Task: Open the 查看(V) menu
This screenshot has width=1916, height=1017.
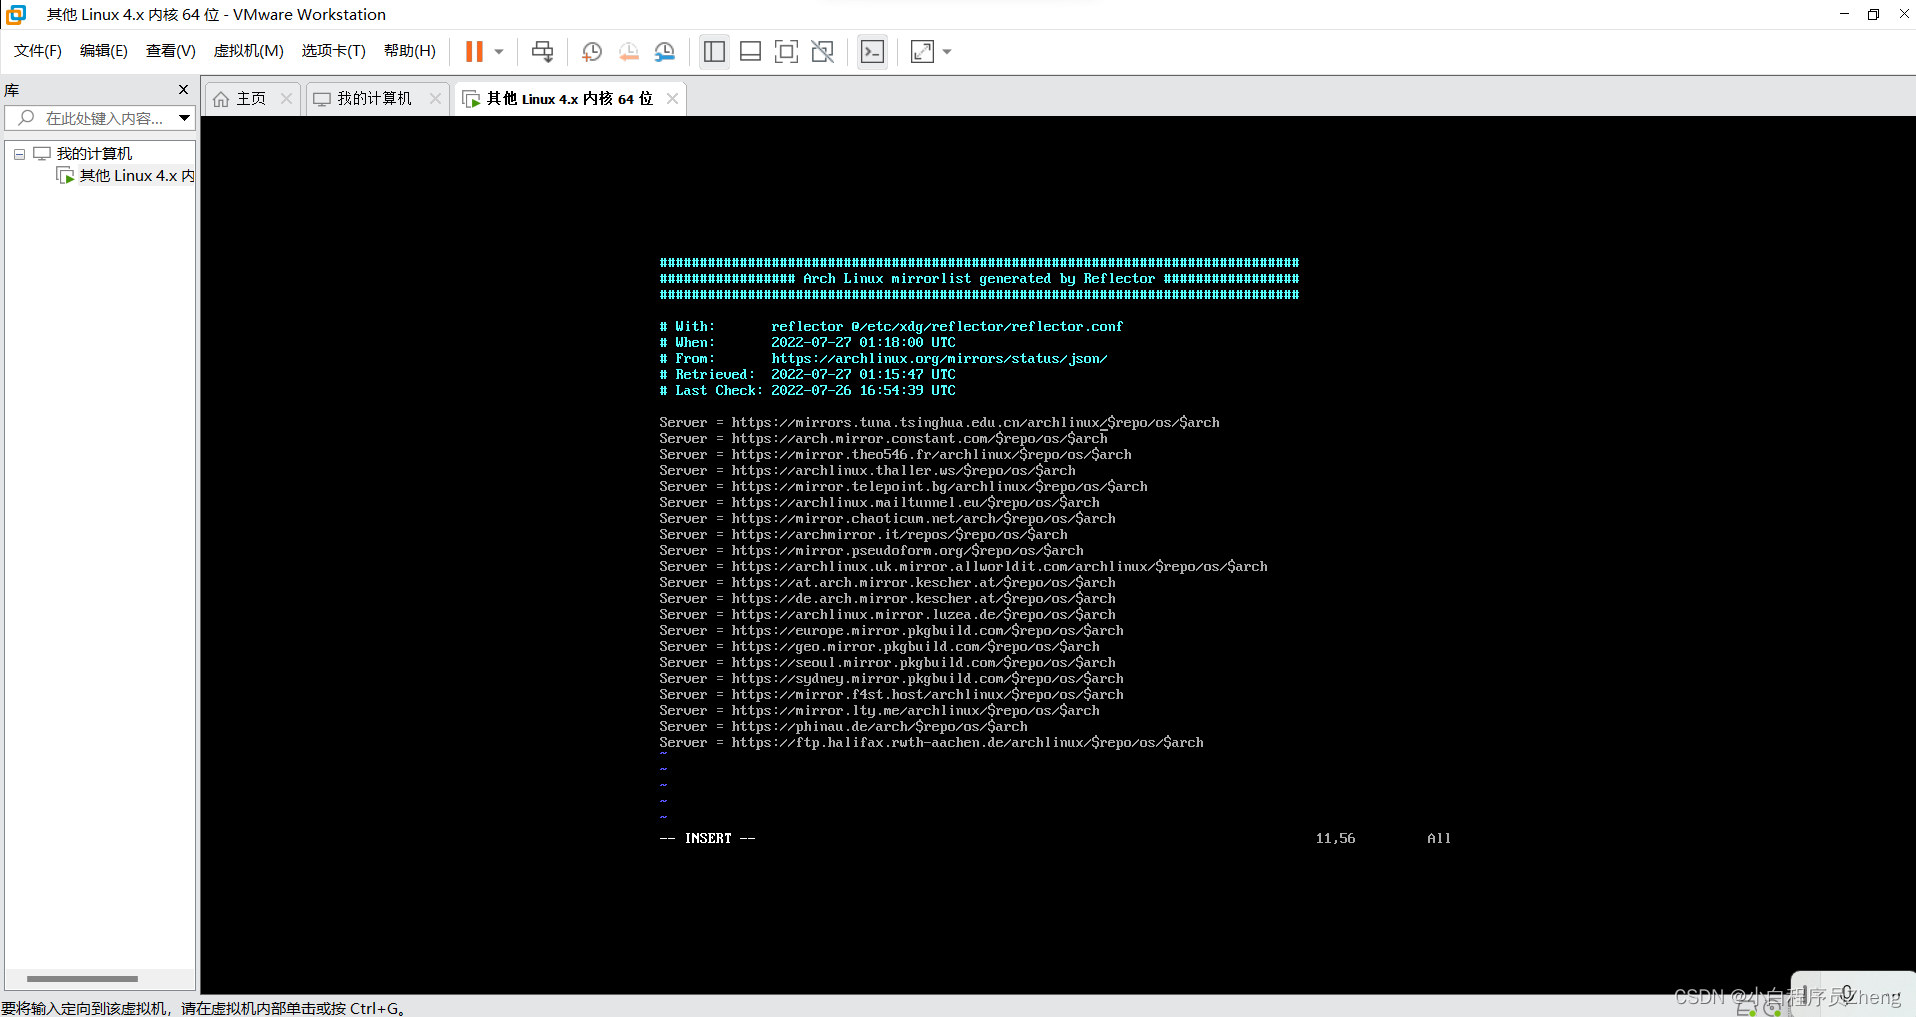Action: tap(171, 51)
